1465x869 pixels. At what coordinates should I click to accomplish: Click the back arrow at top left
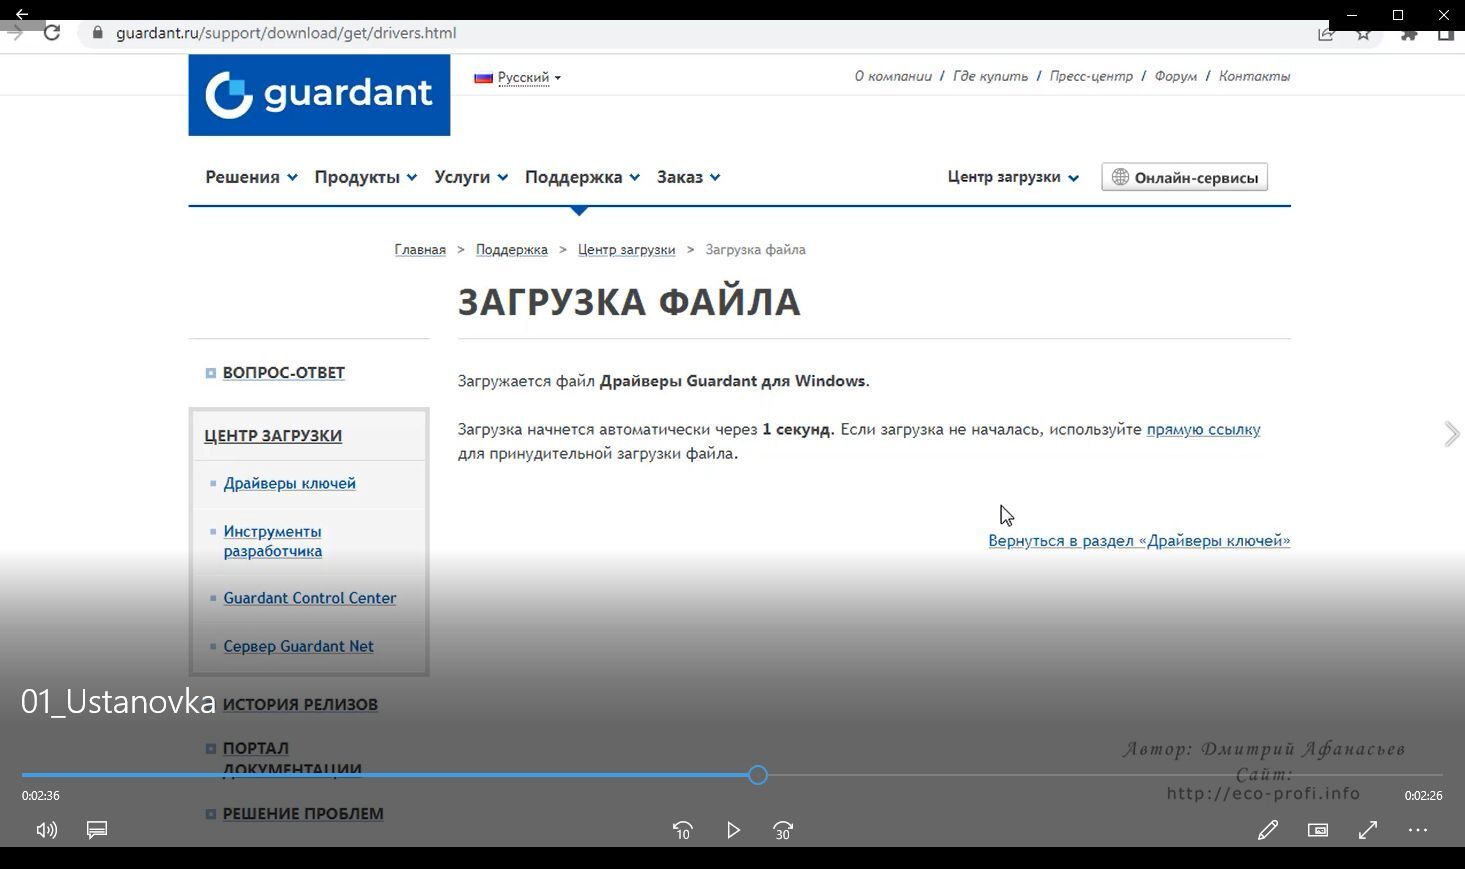coord(22,14)
